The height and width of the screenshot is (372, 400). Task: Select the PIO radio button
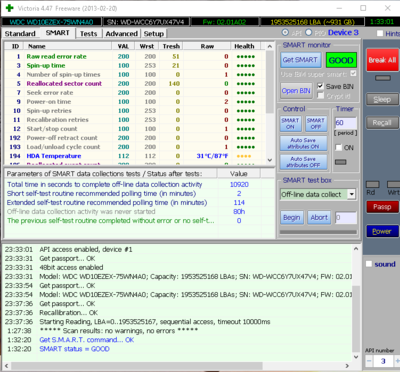click(309, 33)
